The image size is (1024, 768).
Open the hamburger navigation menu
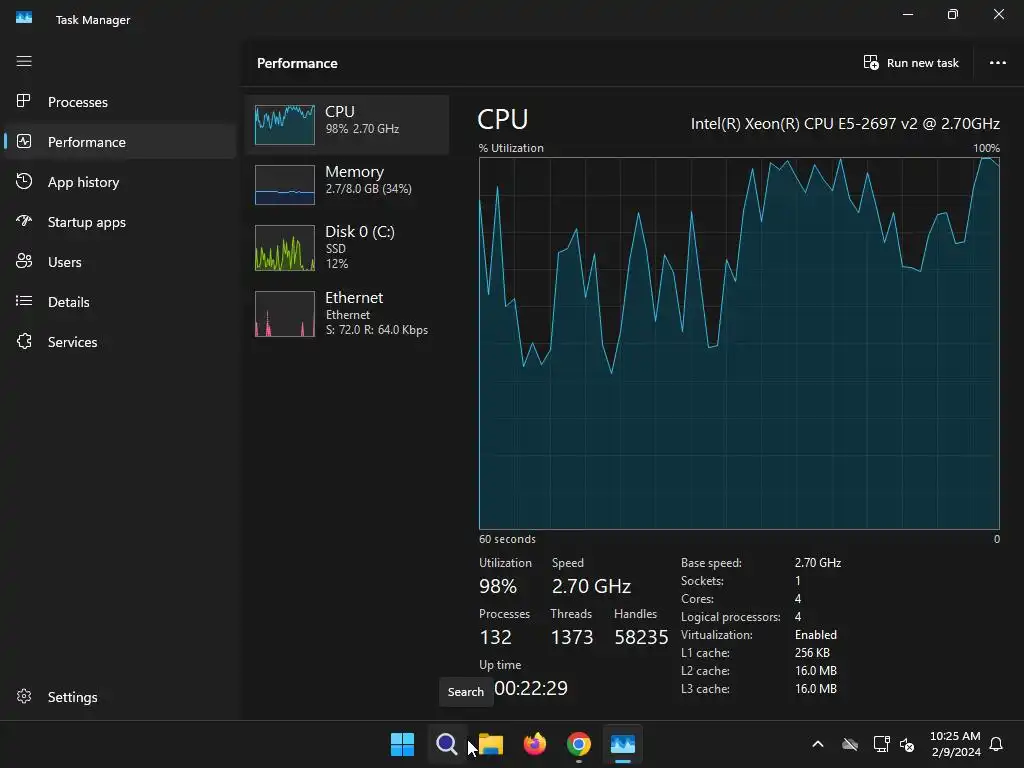(x=24, y=61)
